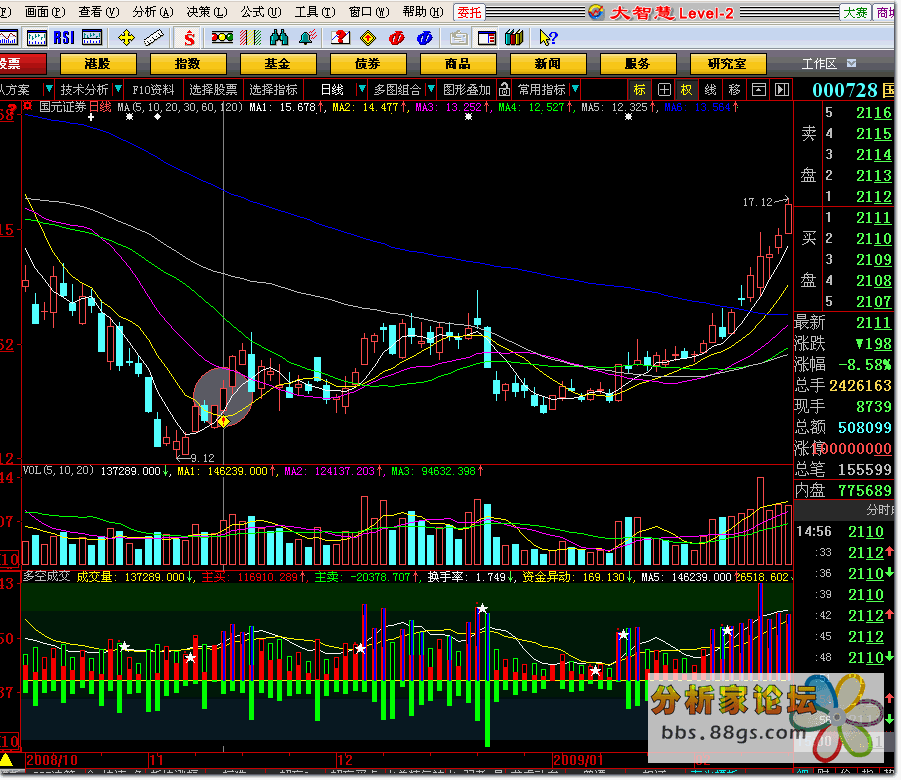Screen dimensions: 901x780
Task: Click the yellow diamond marker icon
Action: pos(368,38)
